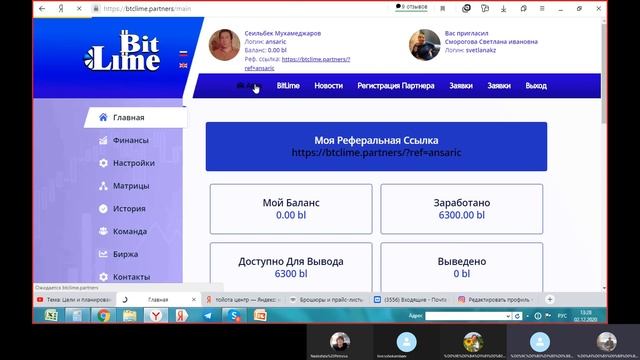Open Excel from the taskbar
The width and height of the screenshot is (640, 360).
tap(51, 316)
